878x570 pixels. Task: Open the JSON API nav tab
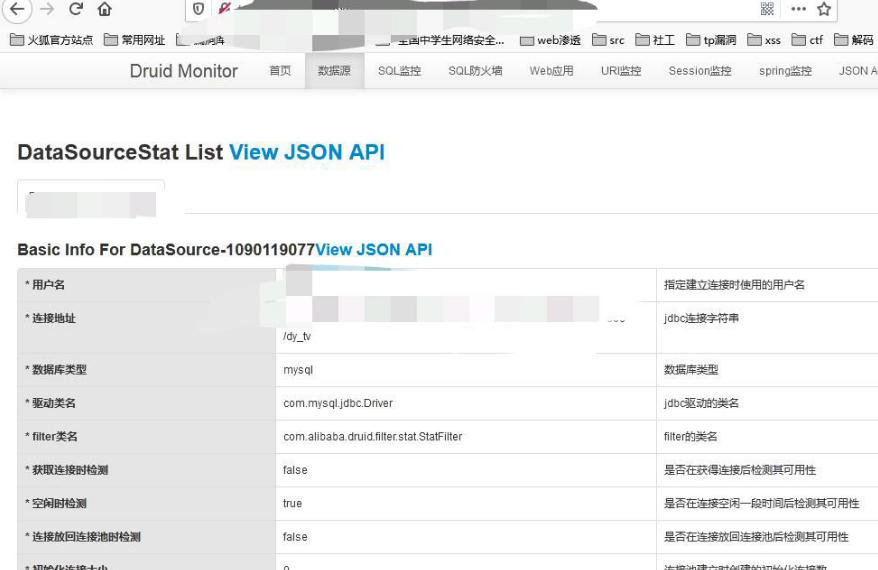[x=857, y=71]
